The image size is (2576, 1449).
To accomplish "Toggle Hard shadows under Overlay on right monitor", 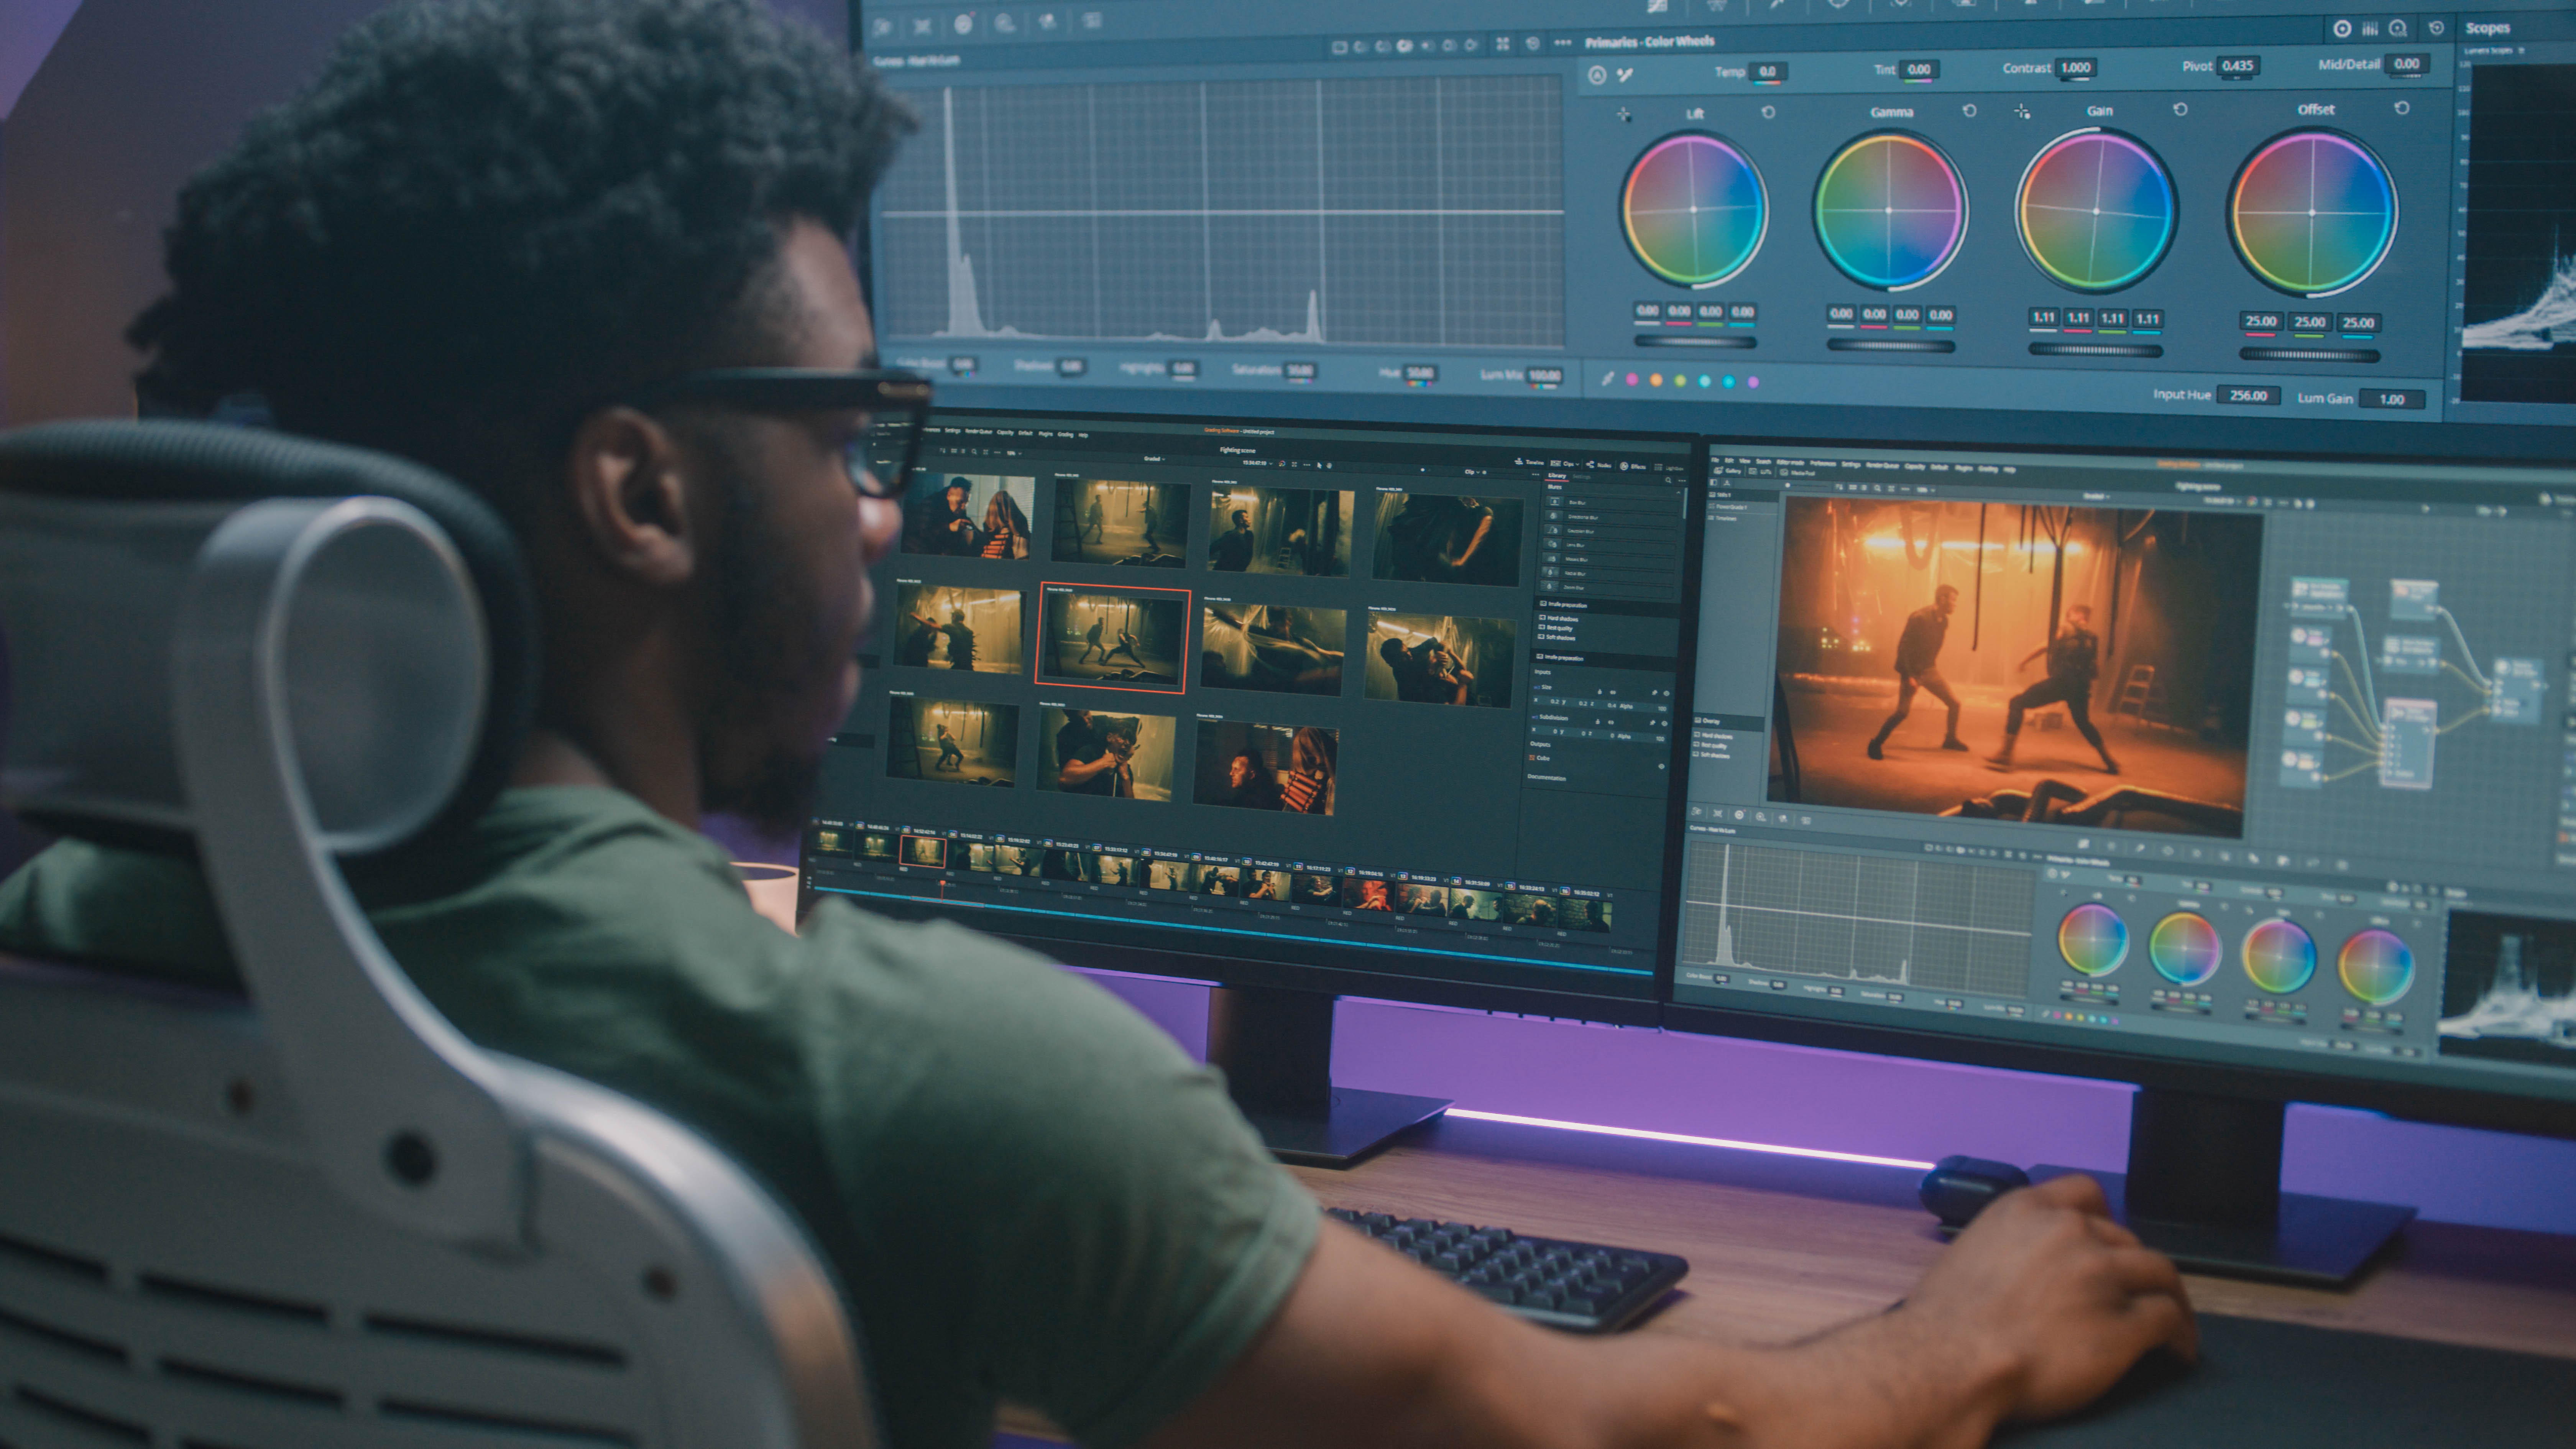I will [x=1697, y=735].
